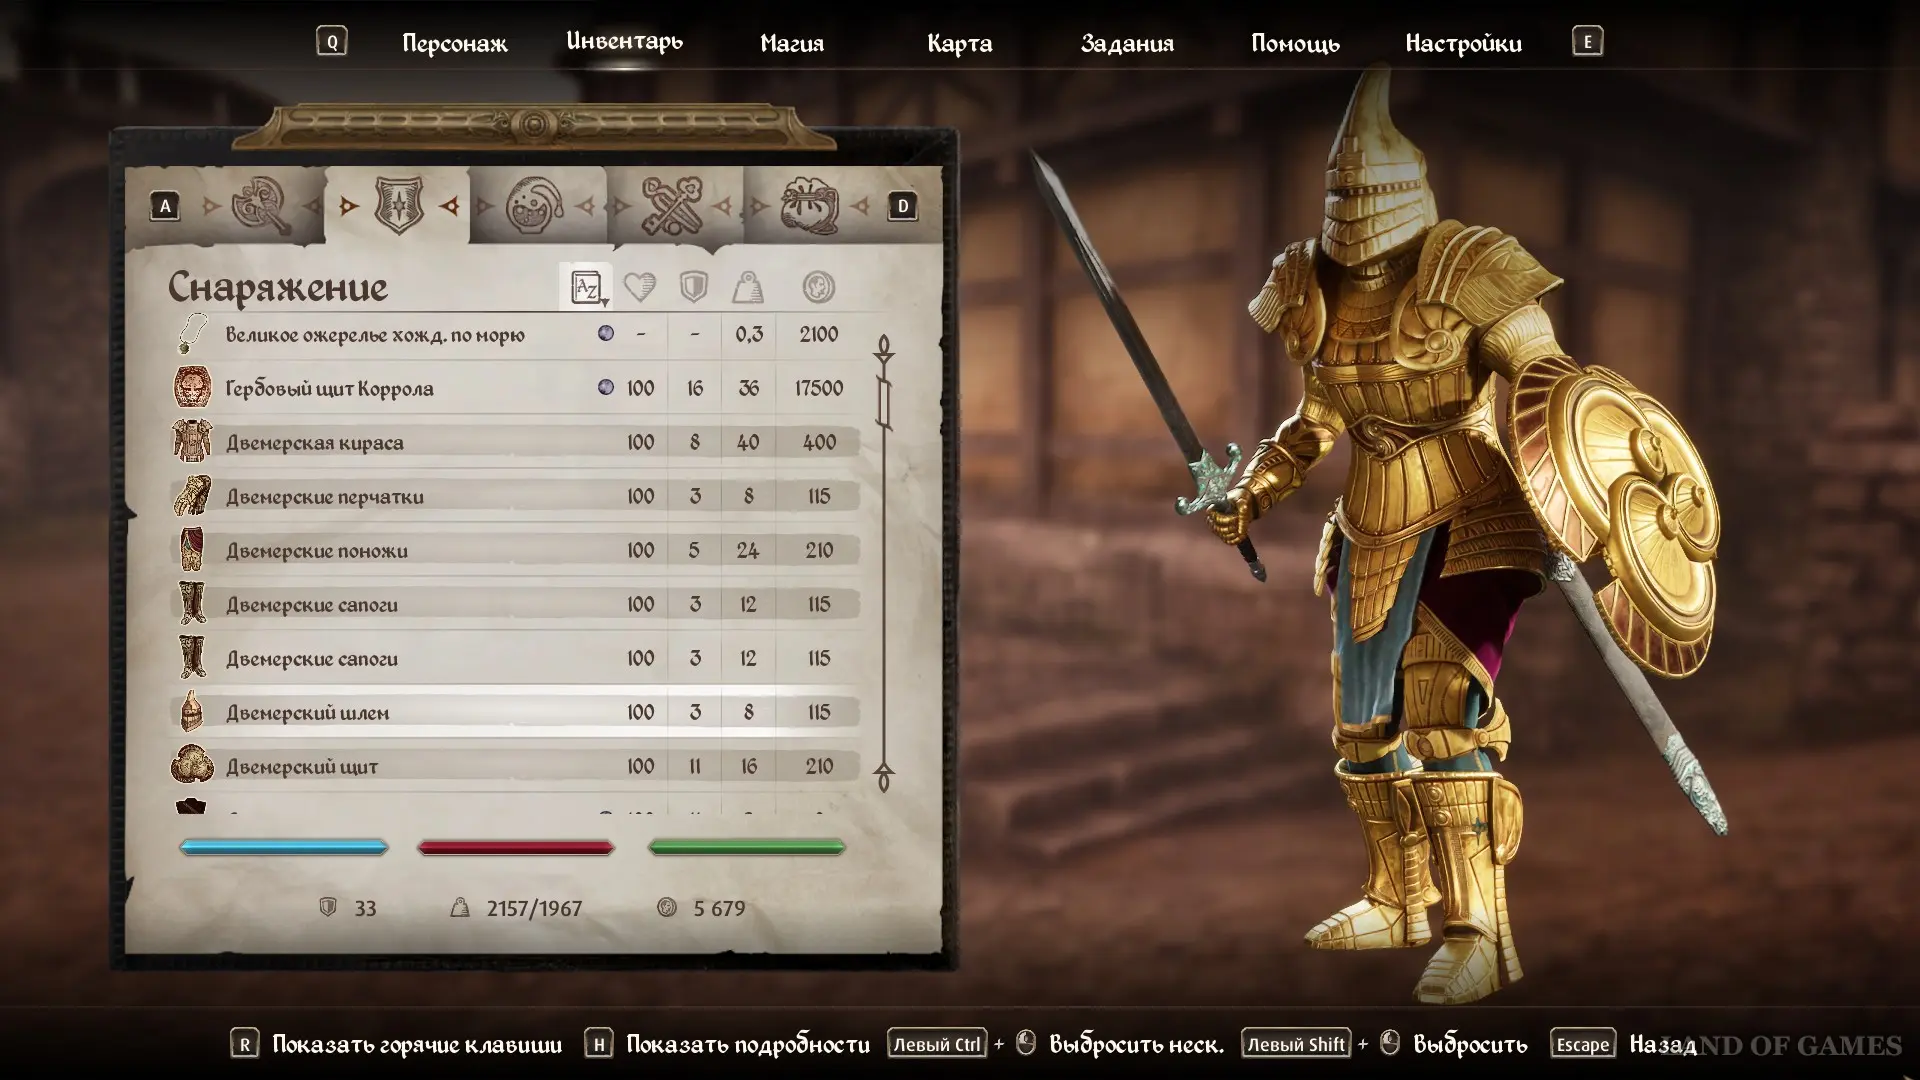
Task: Click the D key next category icon
Action: pyautogui.click(x=902, y=207)
